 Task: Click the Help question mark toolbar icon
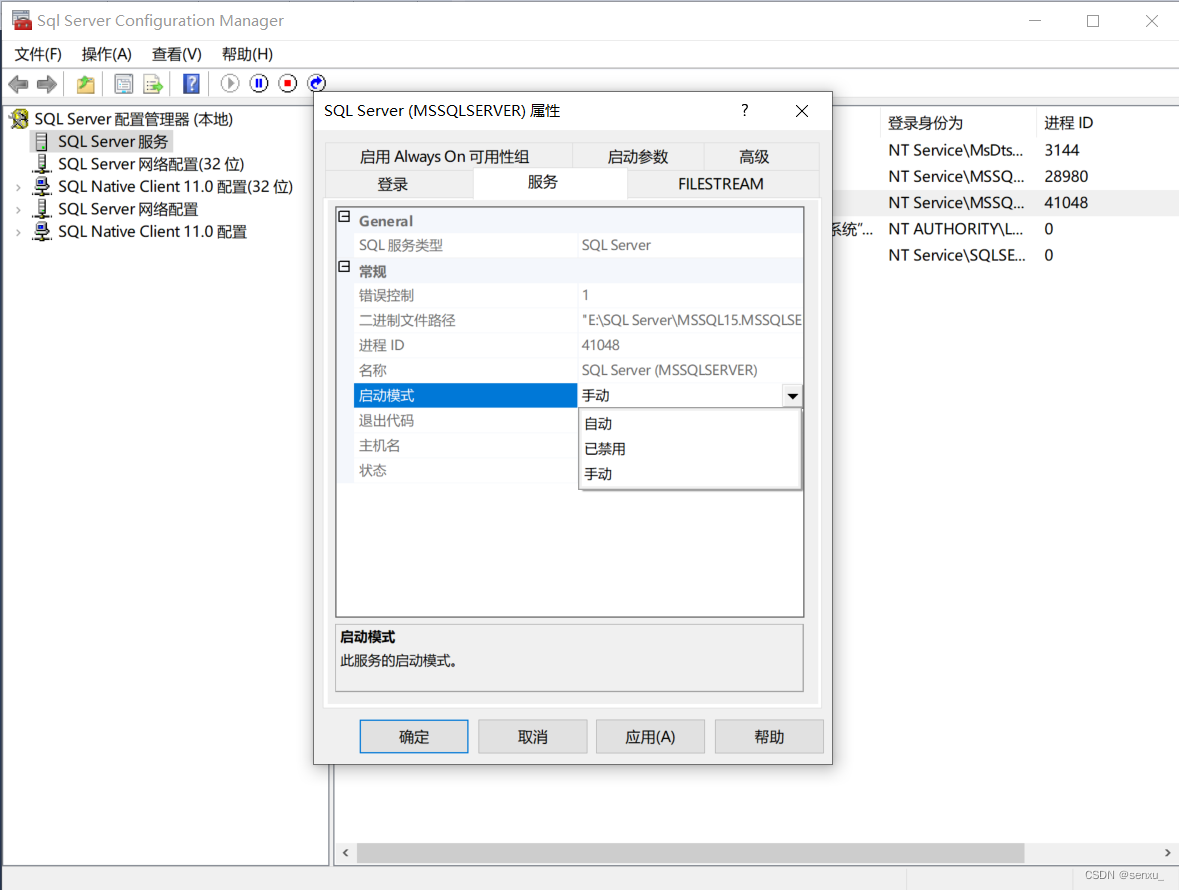[x=192, y=83]
